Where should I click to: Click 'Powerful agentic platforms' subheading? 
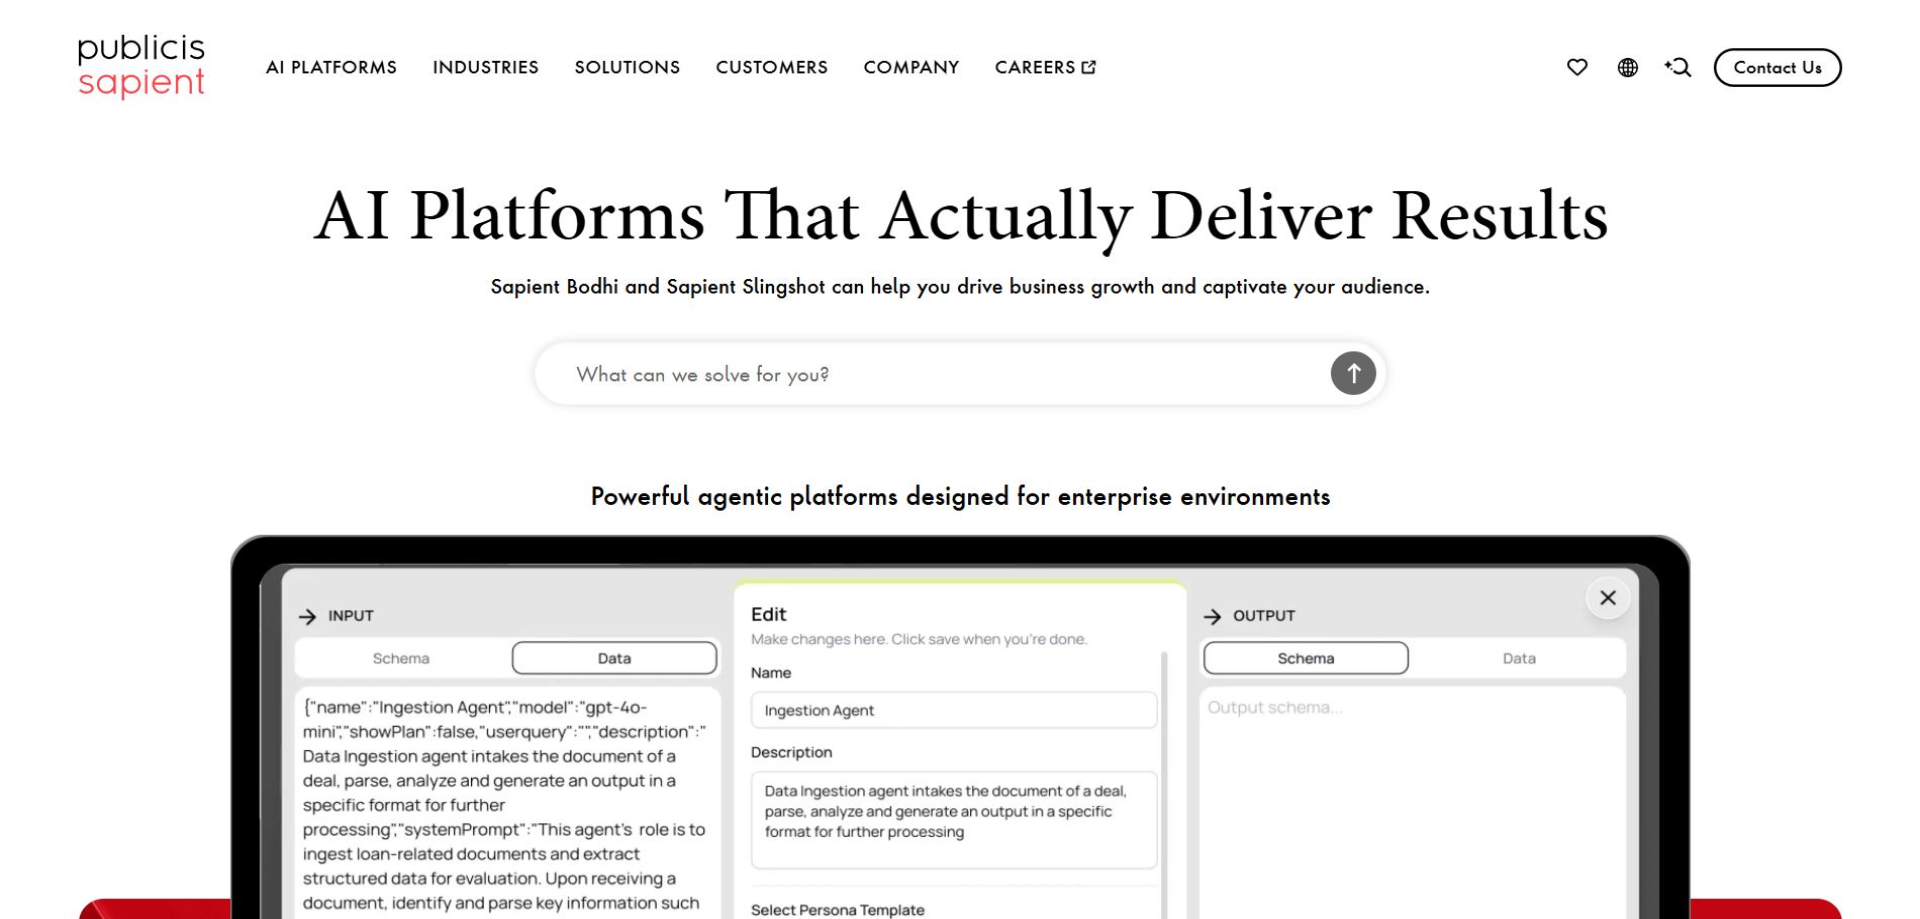click(960, 496)
